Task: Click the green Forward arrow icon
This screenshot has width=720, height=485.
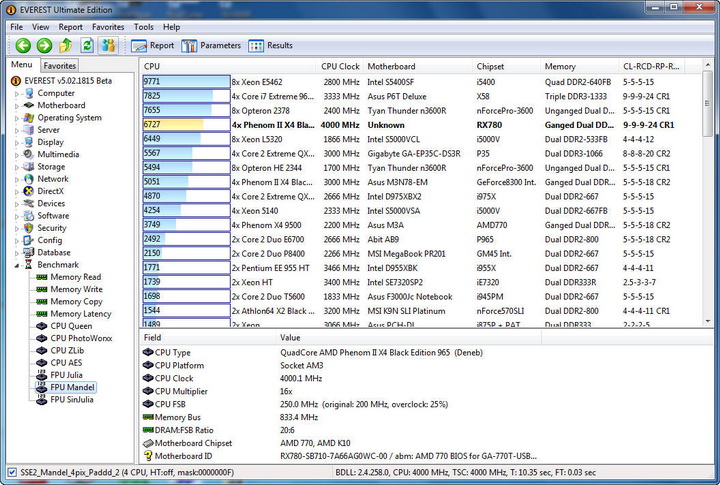Action: pos(45,45)
